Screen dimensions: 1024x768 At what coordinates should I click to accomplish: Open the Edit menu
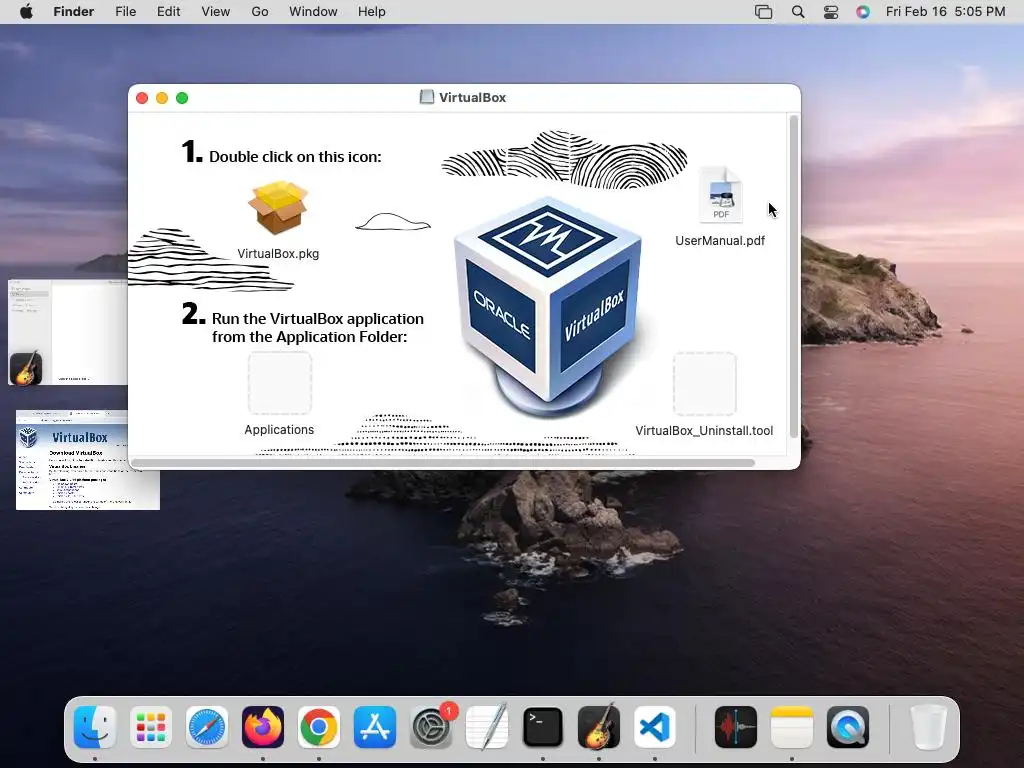point(168,12)
